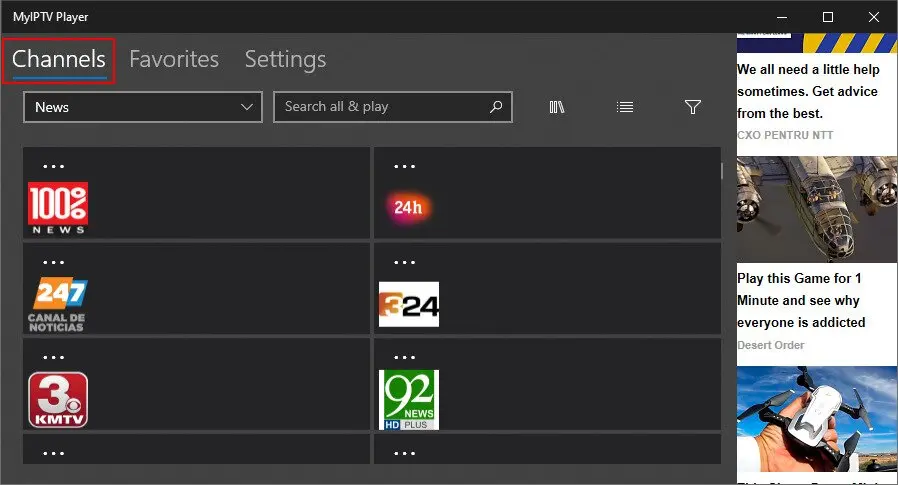The height and width of the screenshot is (485, 898).
Task: Play the 92 News HD Plus channel
Action: 409,400
